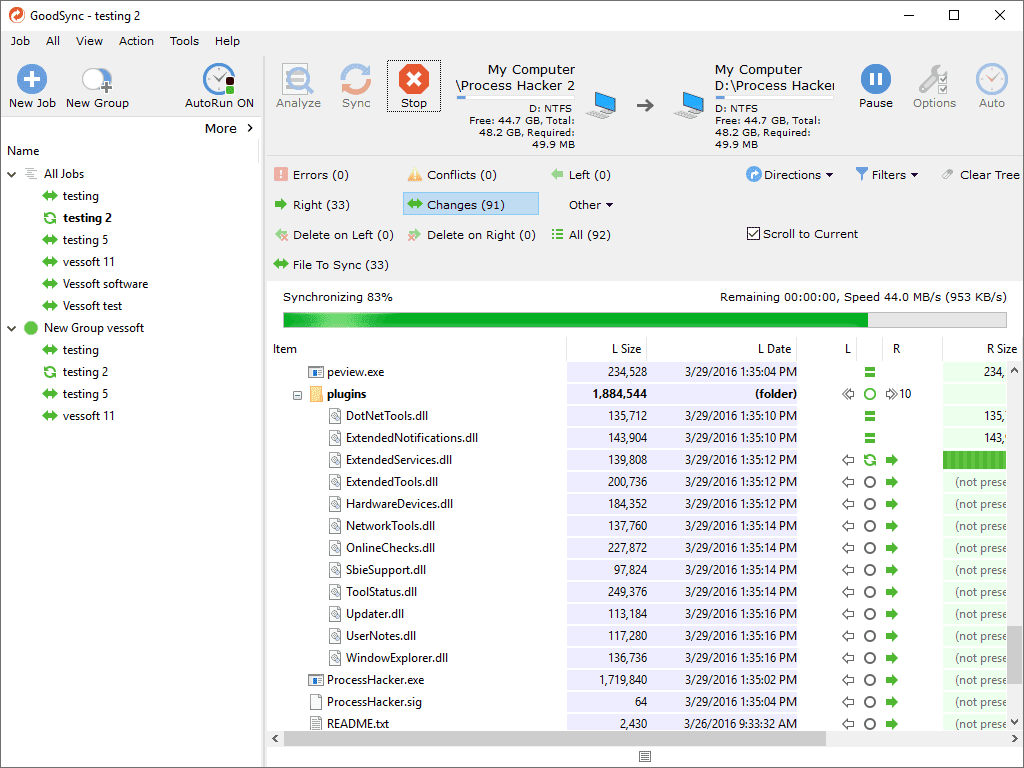Open job Options wrench icon
1024x768 pixels.
(934, 80)
